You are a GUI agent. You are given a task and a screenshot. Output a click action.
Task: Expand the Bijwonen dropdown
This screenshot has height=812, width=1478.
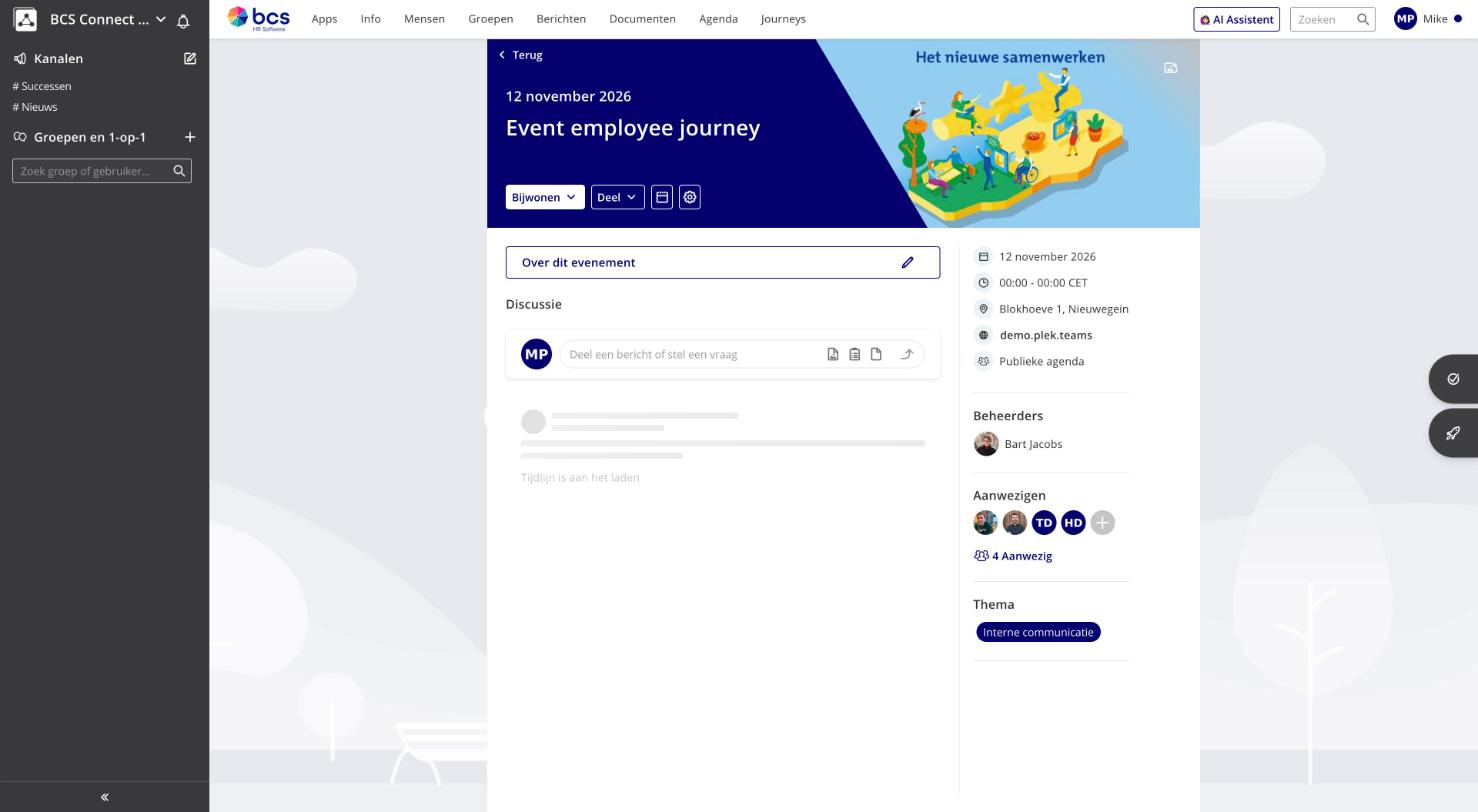click(x=545, y=197)
